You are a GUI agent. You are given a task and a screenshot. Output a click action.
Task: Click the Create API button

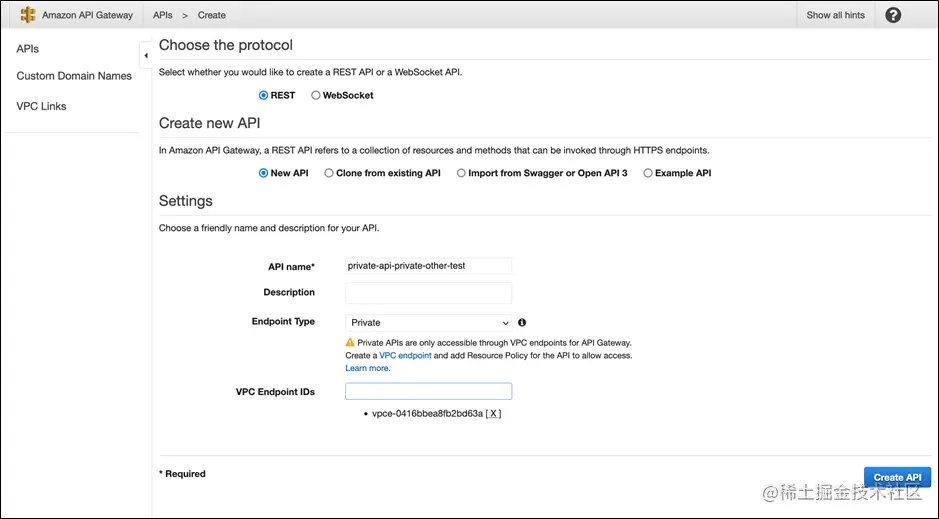[896, 478]
